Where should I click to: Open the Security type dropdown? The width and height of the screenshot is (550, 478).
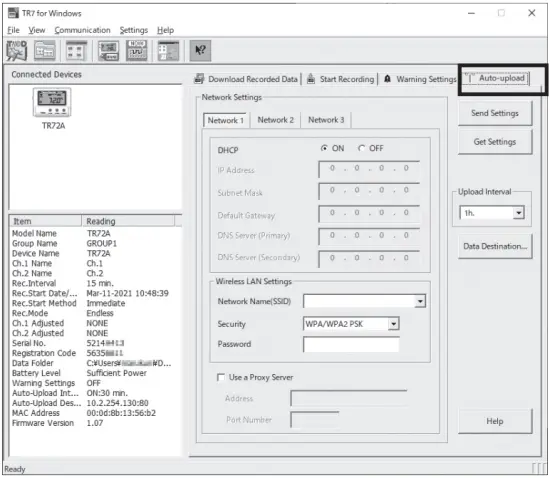394,324
